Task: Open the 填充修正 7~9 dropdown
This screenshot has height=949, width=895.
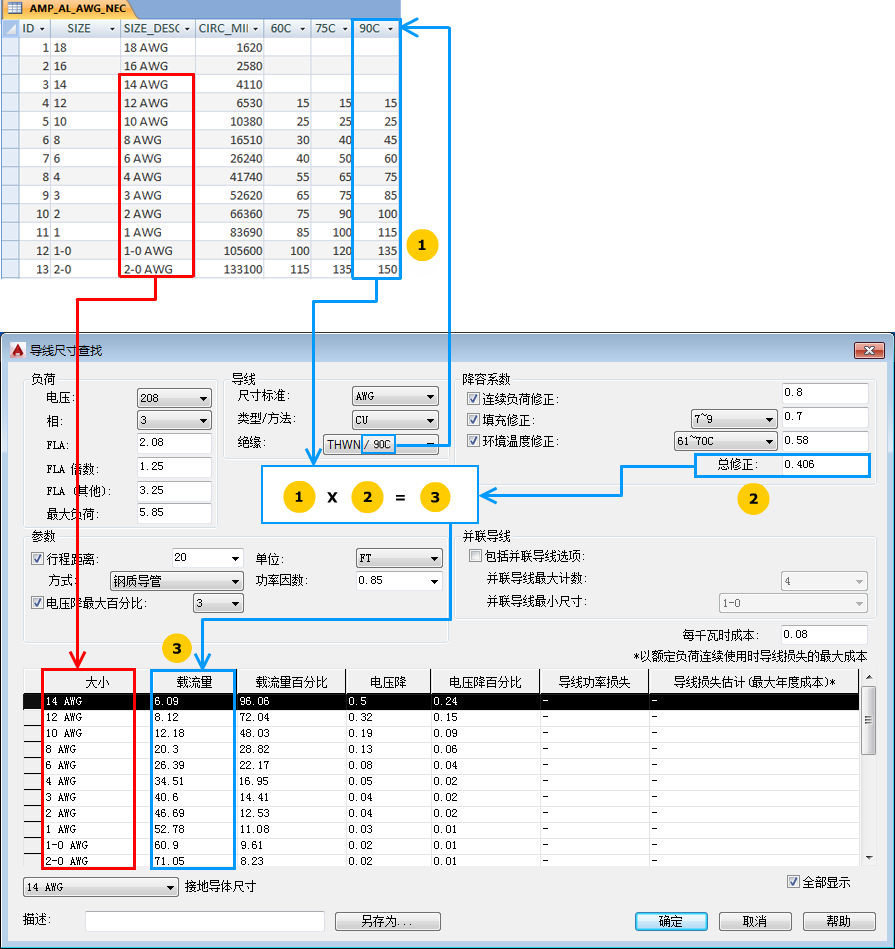Action: (x=734, y=418)
